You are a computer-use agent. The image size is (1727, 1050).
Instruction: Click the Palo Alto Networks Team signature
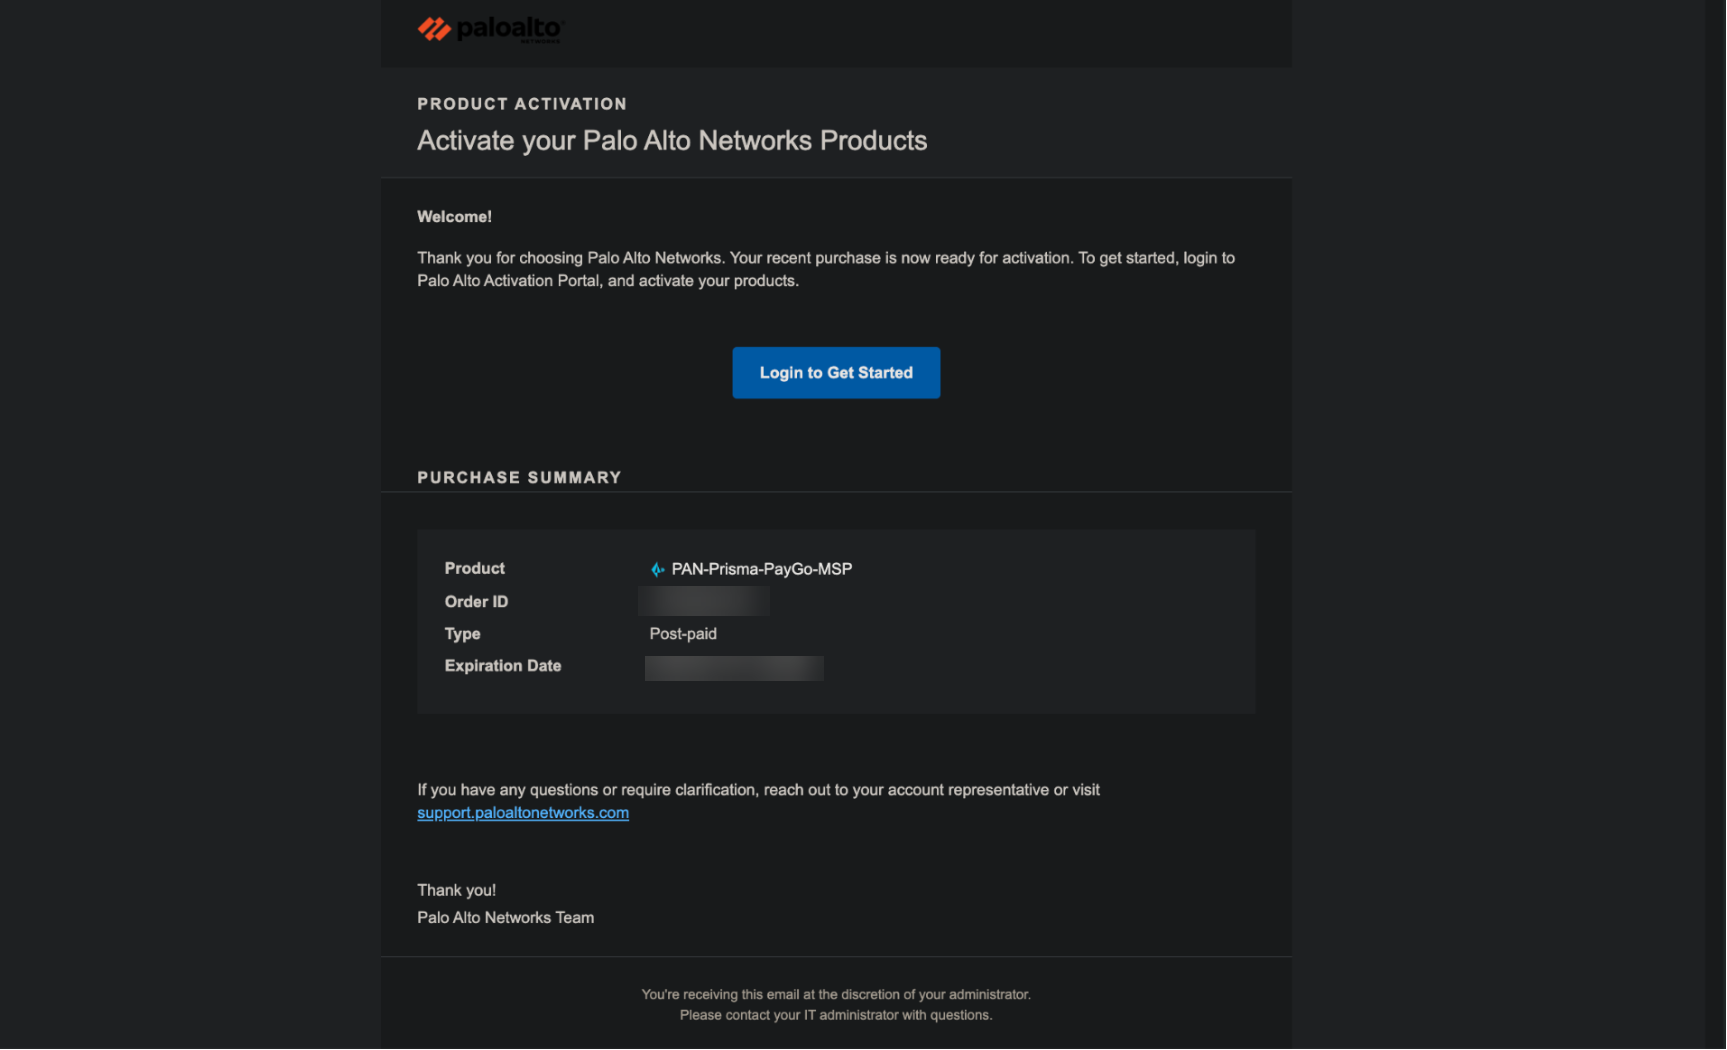(506, 918)
